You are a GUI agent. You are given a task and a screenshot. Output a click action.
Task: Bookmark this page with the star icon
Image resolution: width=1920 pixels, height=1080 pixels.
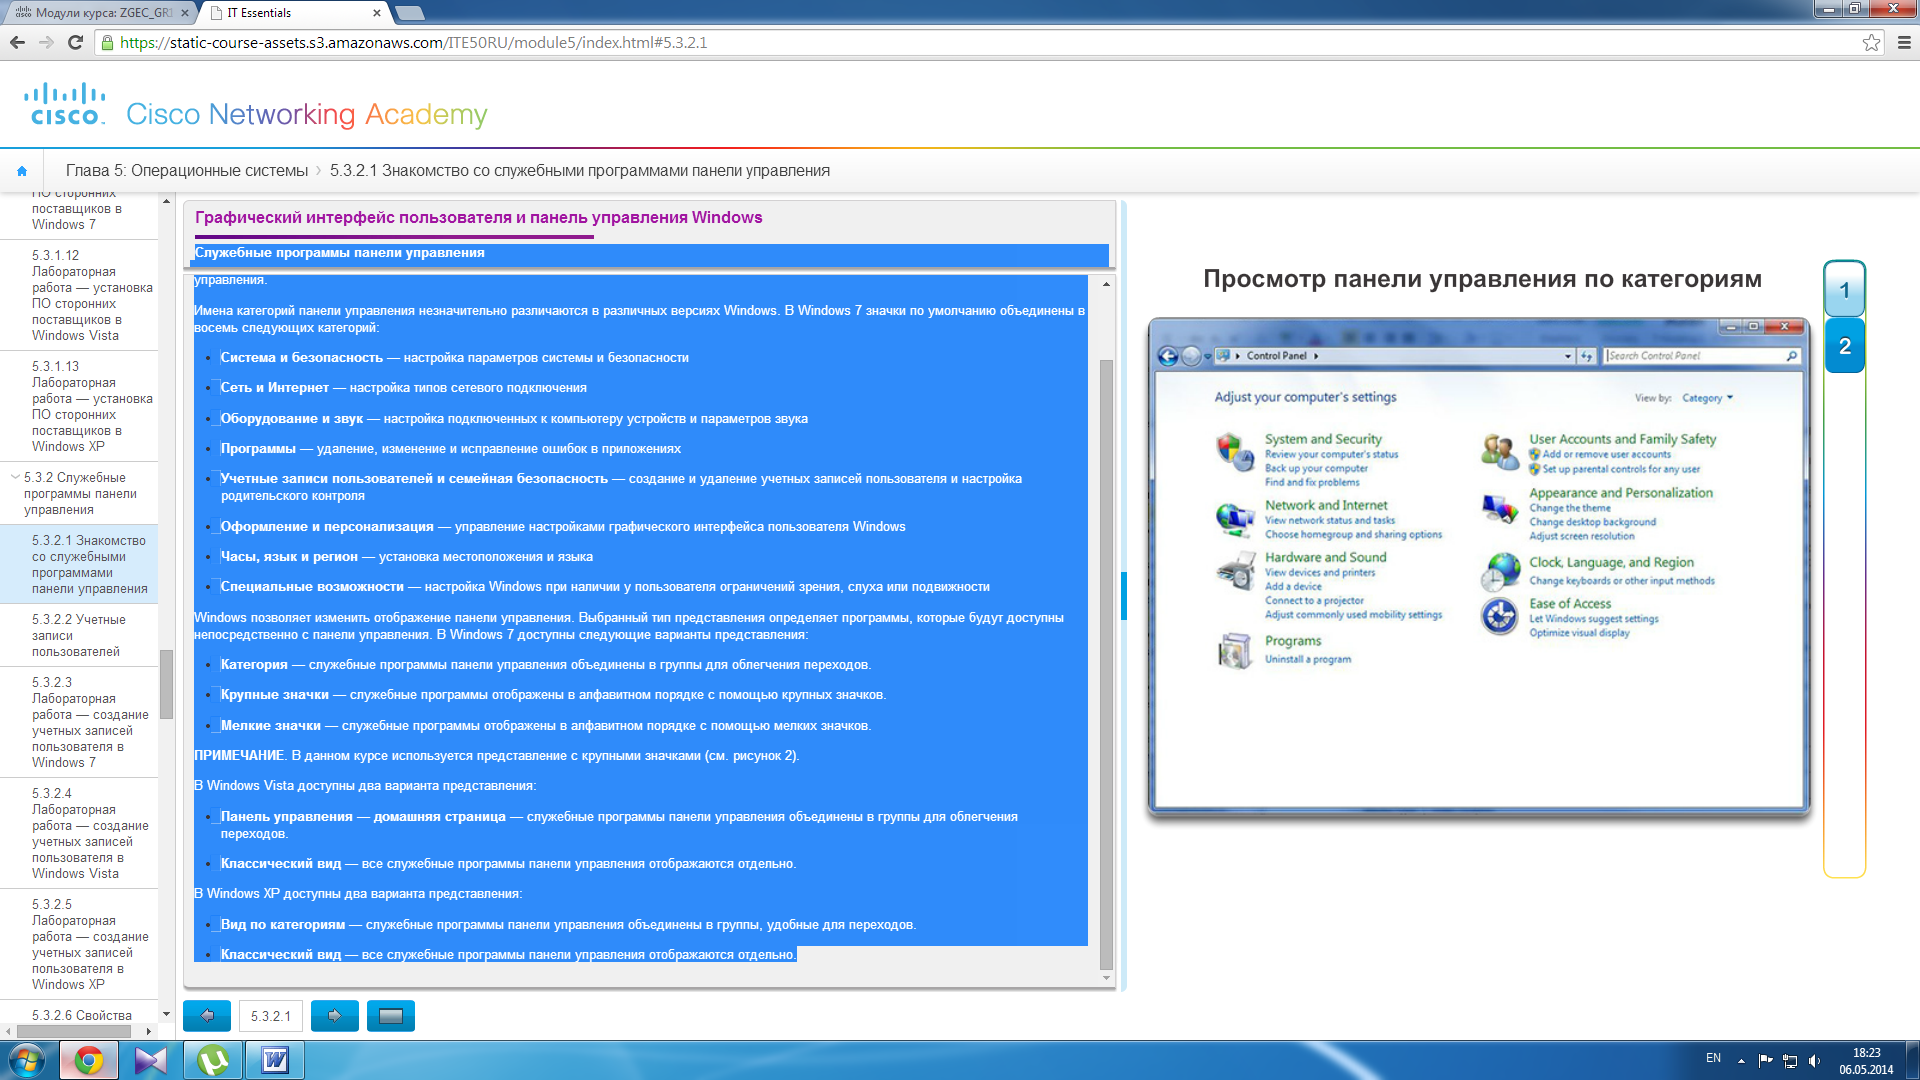click(x=1871, y=42)
